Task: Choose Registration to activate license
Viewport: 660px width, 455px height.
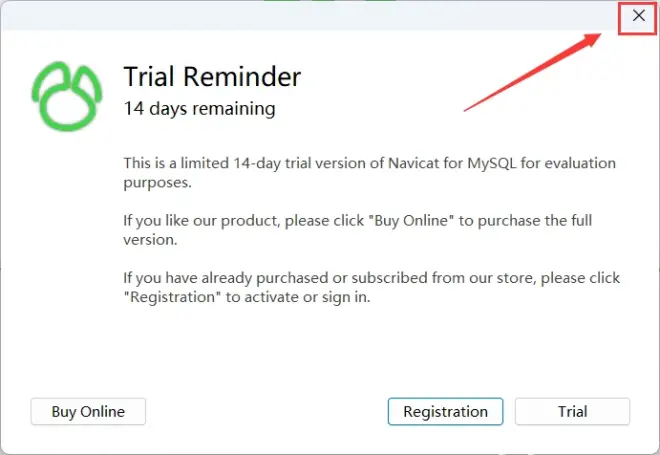Action: 445,411
